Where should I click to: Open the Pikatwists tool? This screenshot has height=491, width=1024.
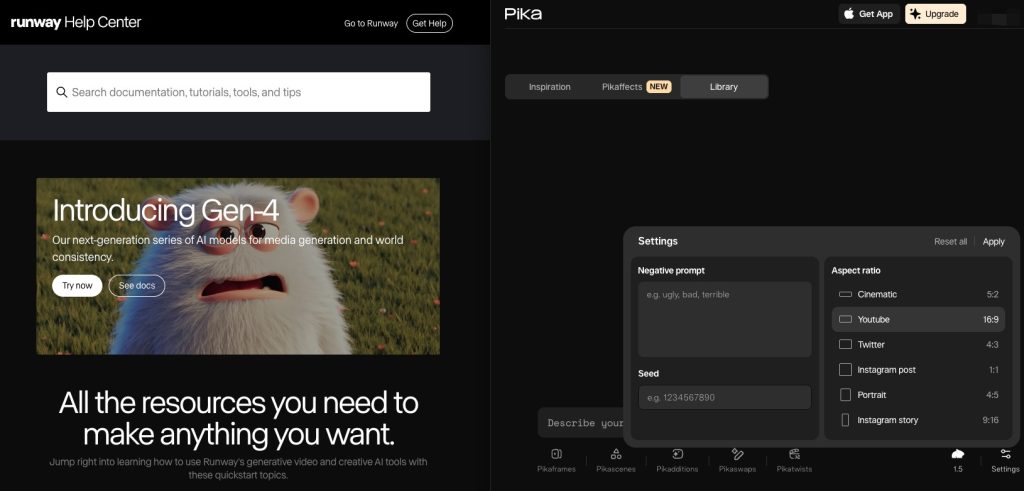point(794,459)
